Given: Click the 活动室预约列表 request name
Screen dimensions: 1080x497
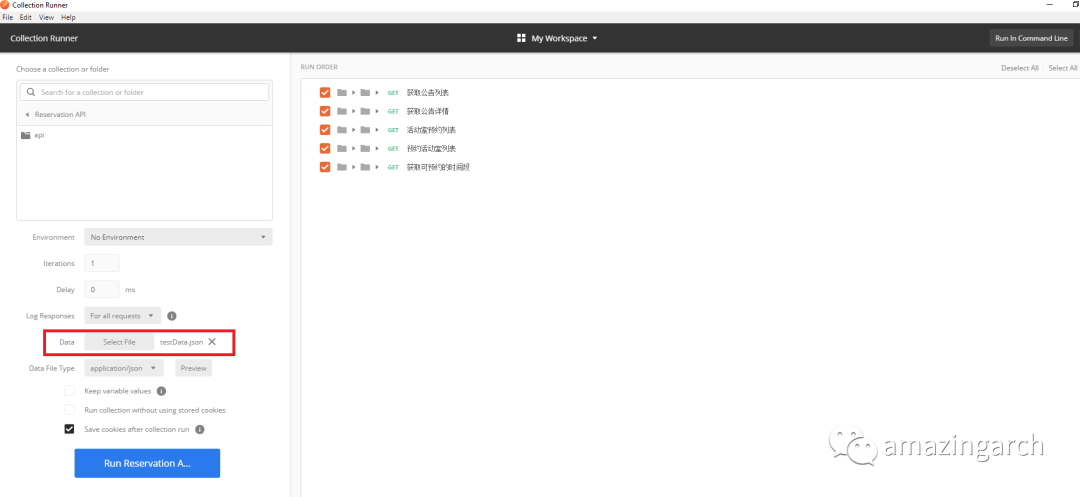Looking at the screenshot, I should [x=431, y=129].
